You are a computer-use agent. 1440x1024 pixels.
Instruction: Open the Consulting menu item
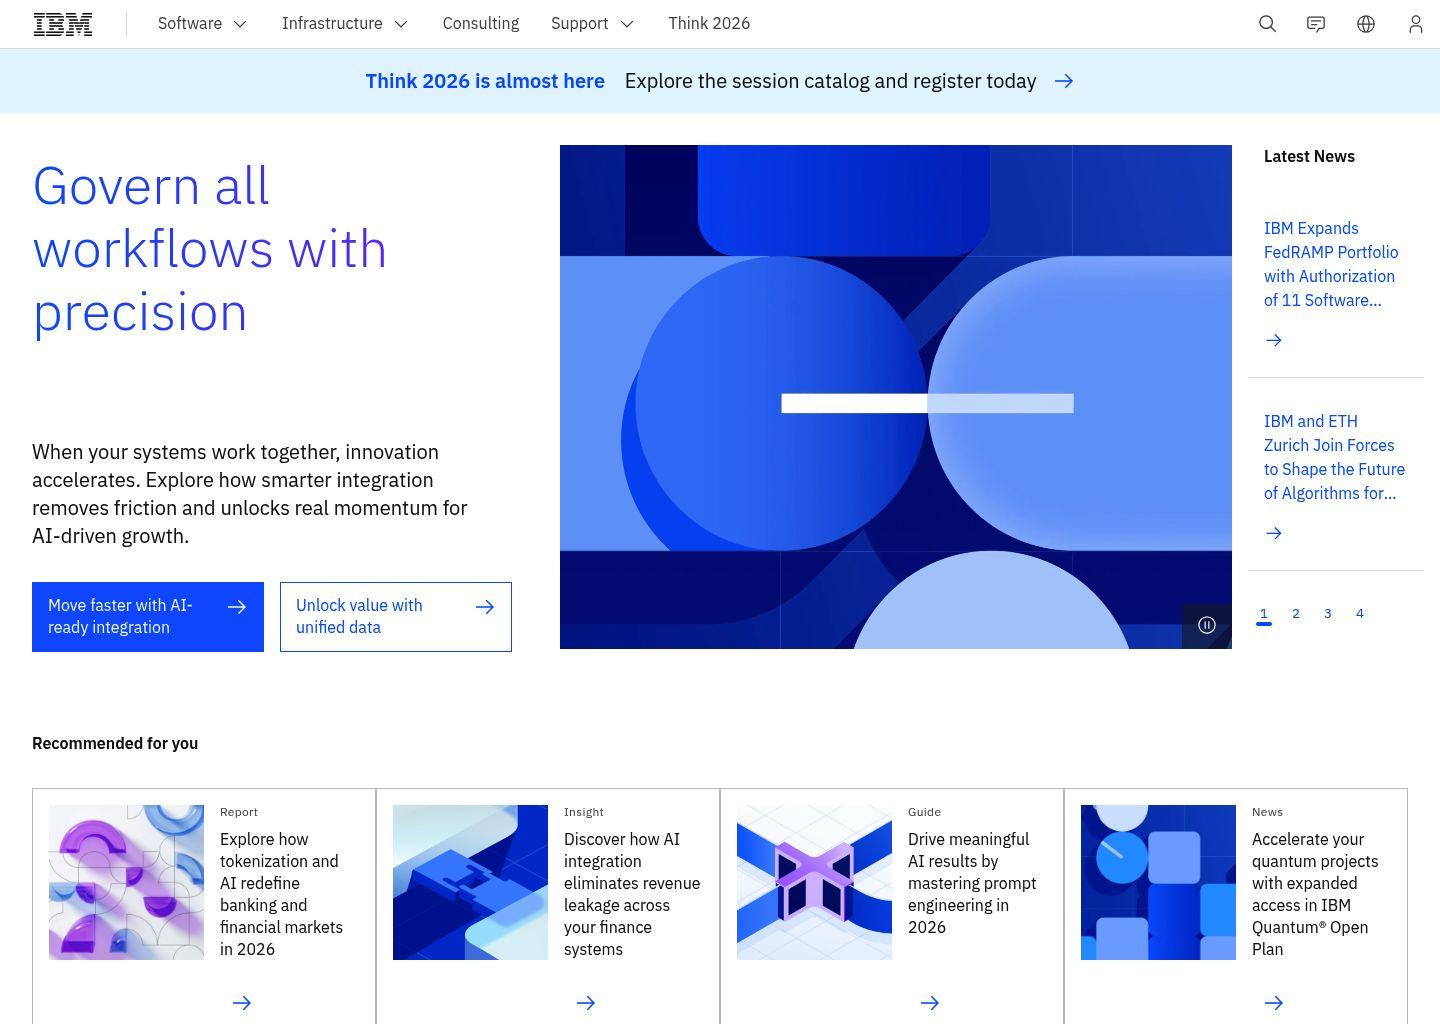[480, 23]
